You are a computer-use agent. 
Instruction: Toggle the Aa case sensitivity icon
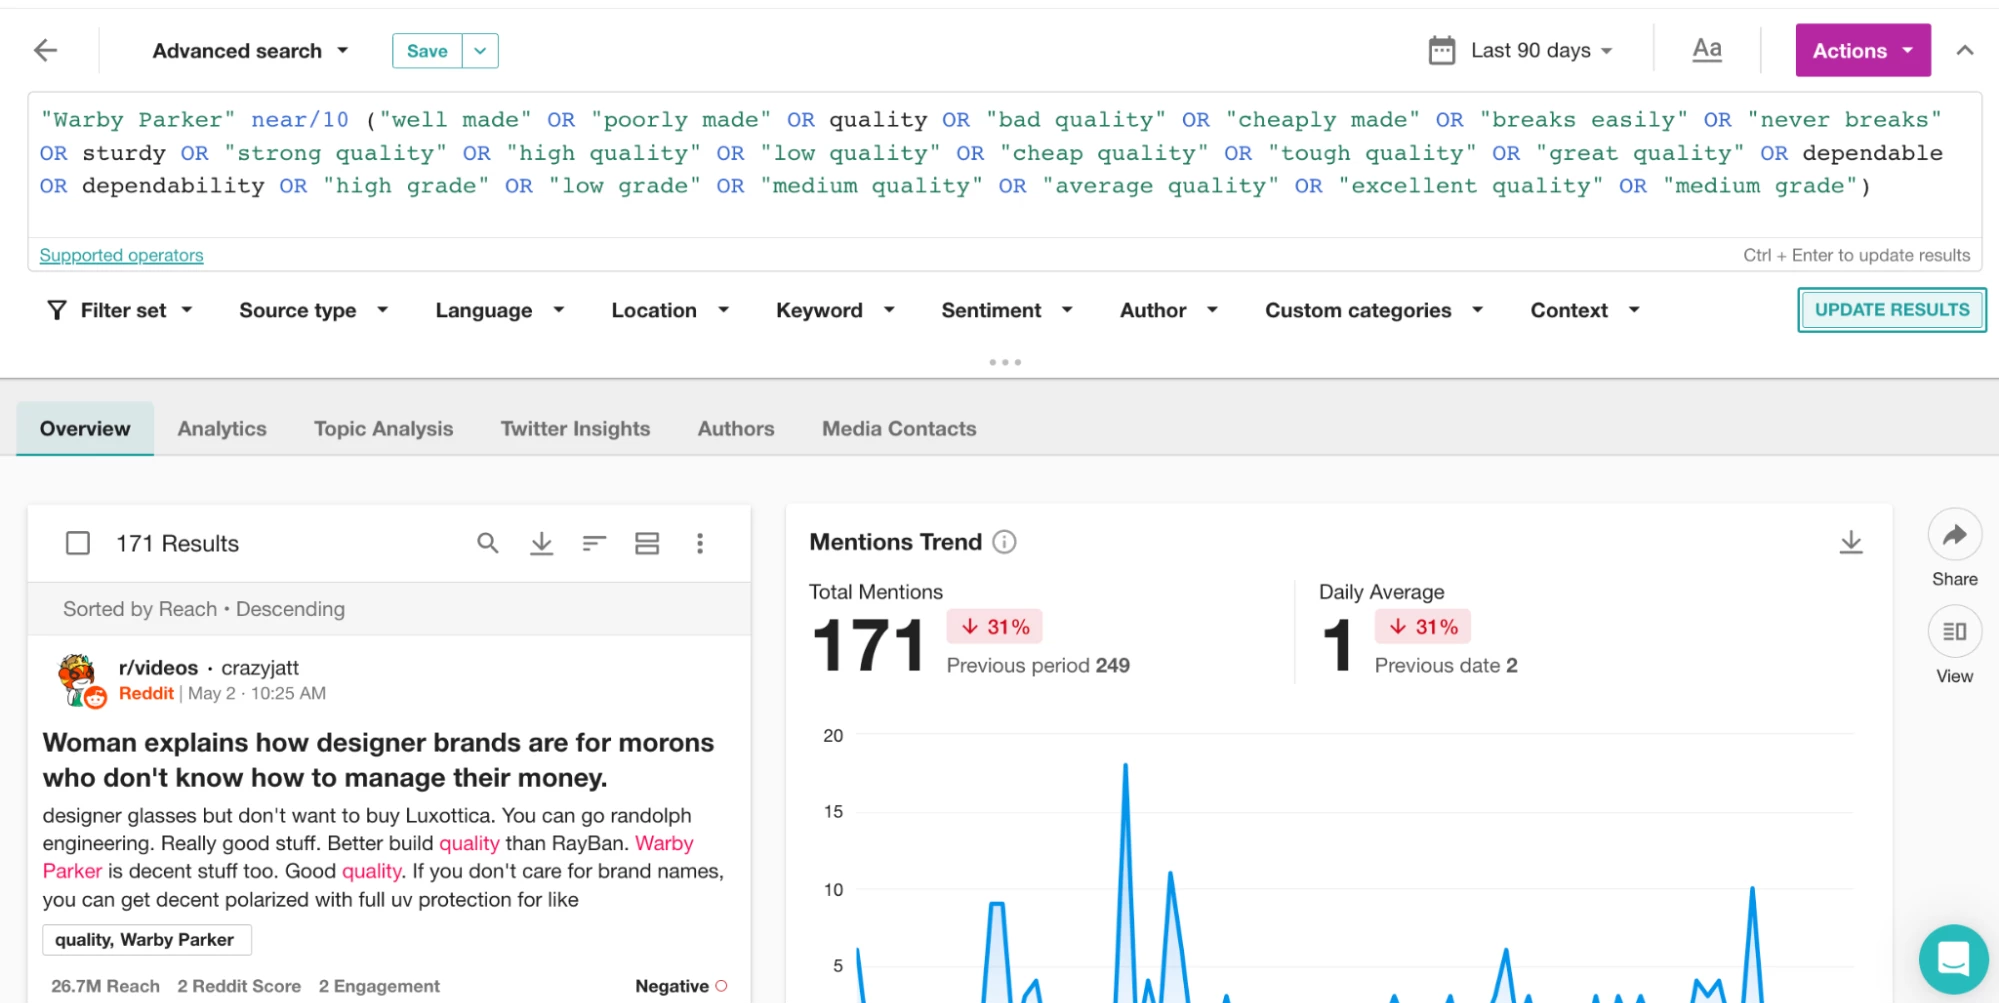[x=1707, y=49]
